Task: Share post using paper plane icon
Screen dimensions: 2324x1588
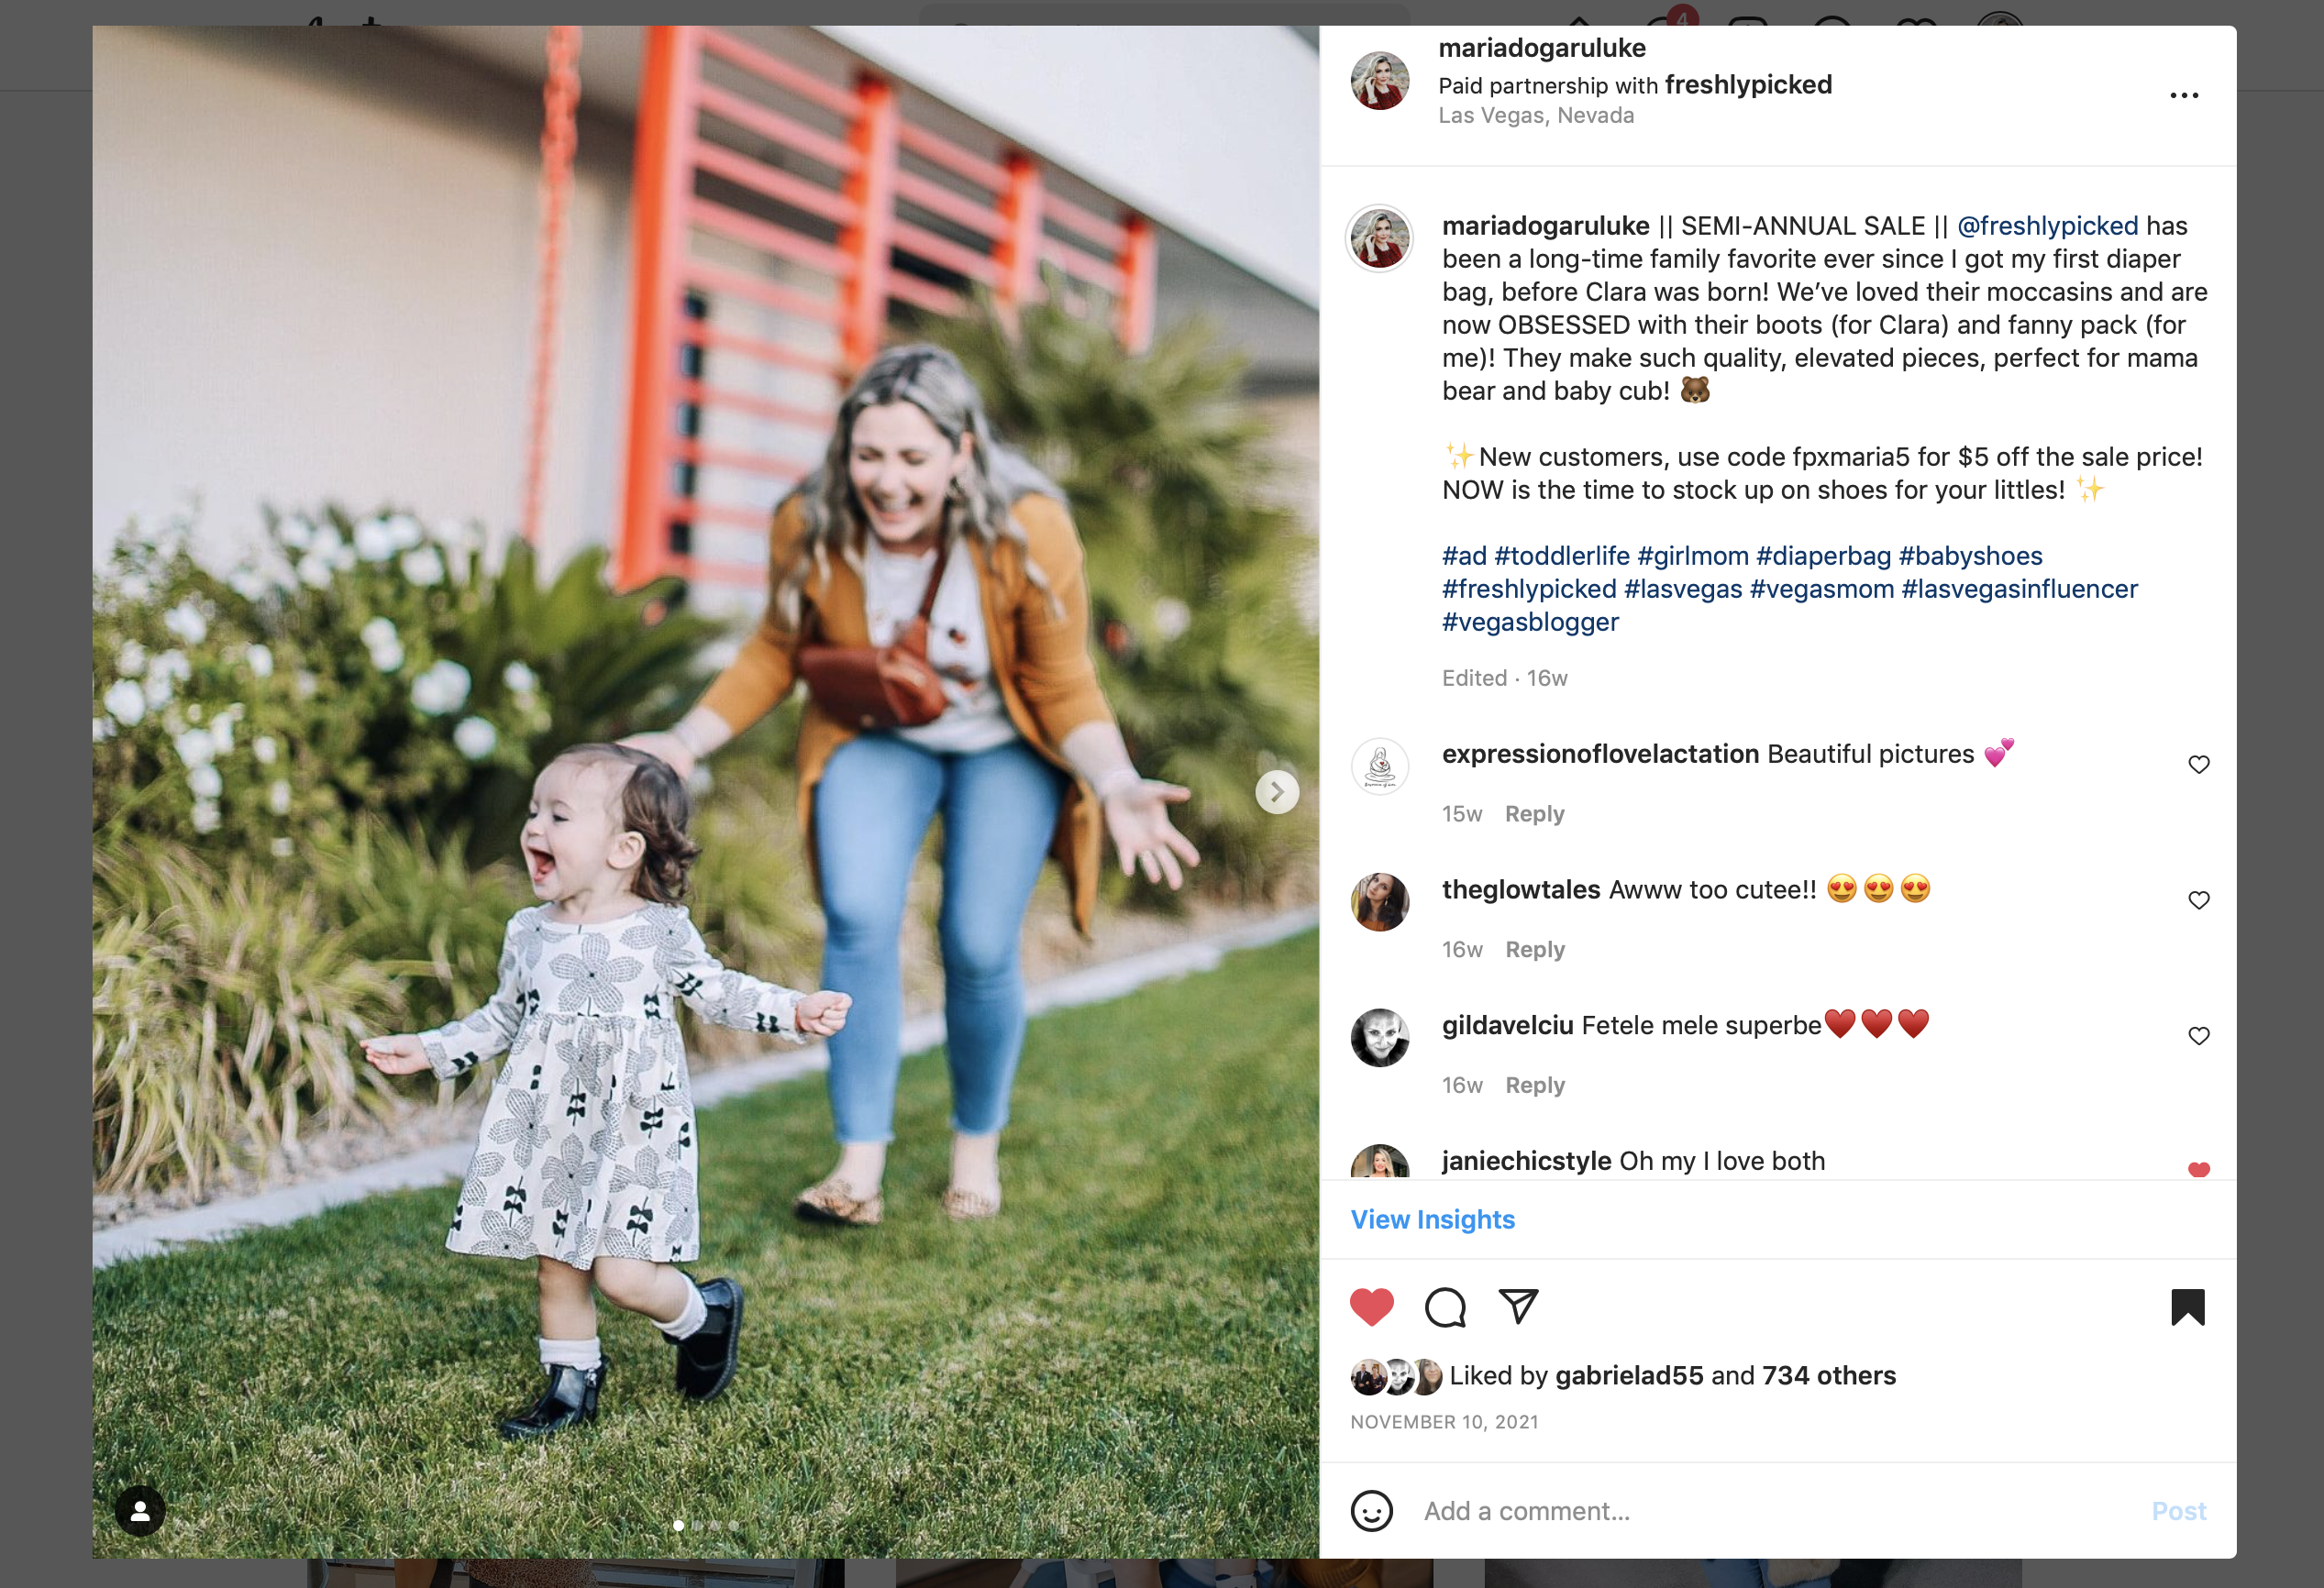Action: click(1518, 1306)
